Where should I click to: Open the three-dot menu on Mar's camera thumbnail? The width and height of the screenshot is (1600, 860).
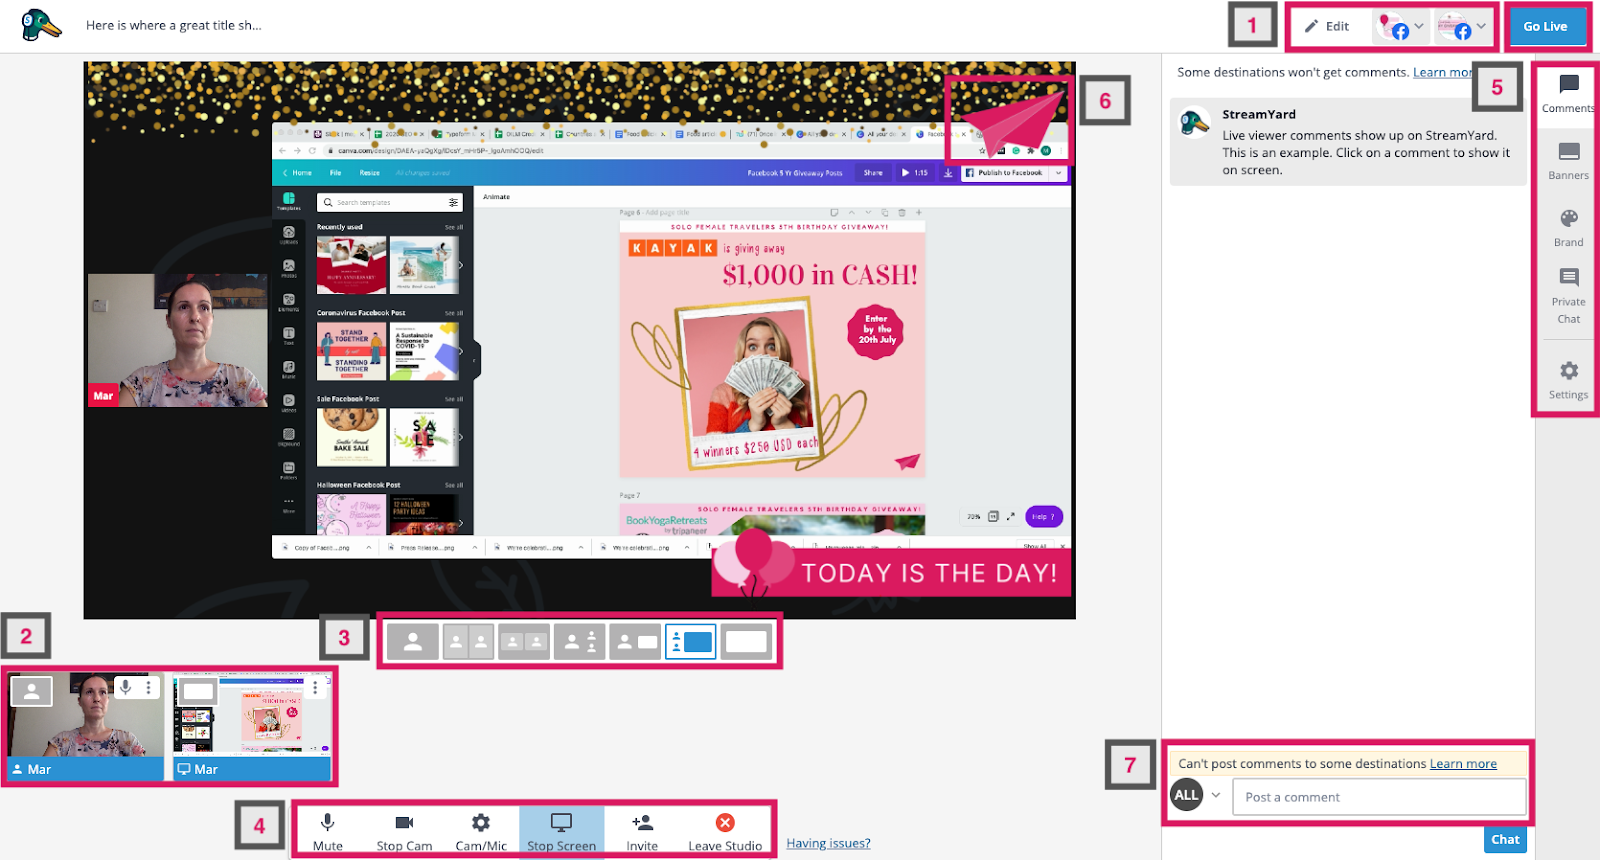[149, 688]
